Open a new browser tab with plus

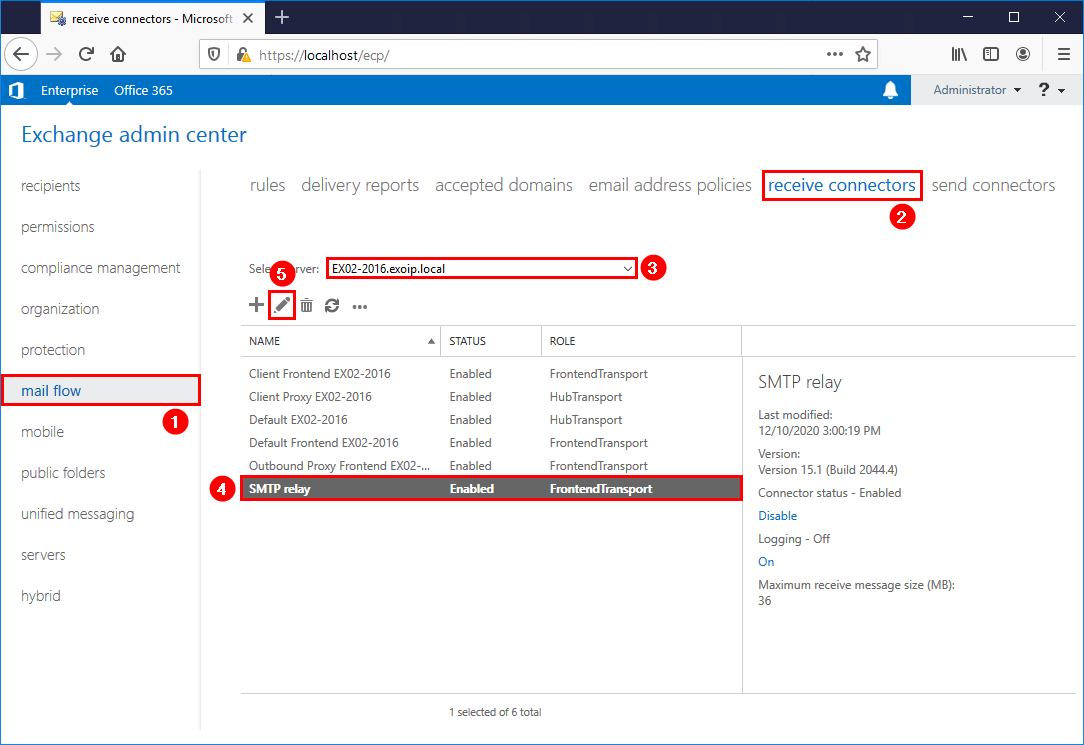282,17
